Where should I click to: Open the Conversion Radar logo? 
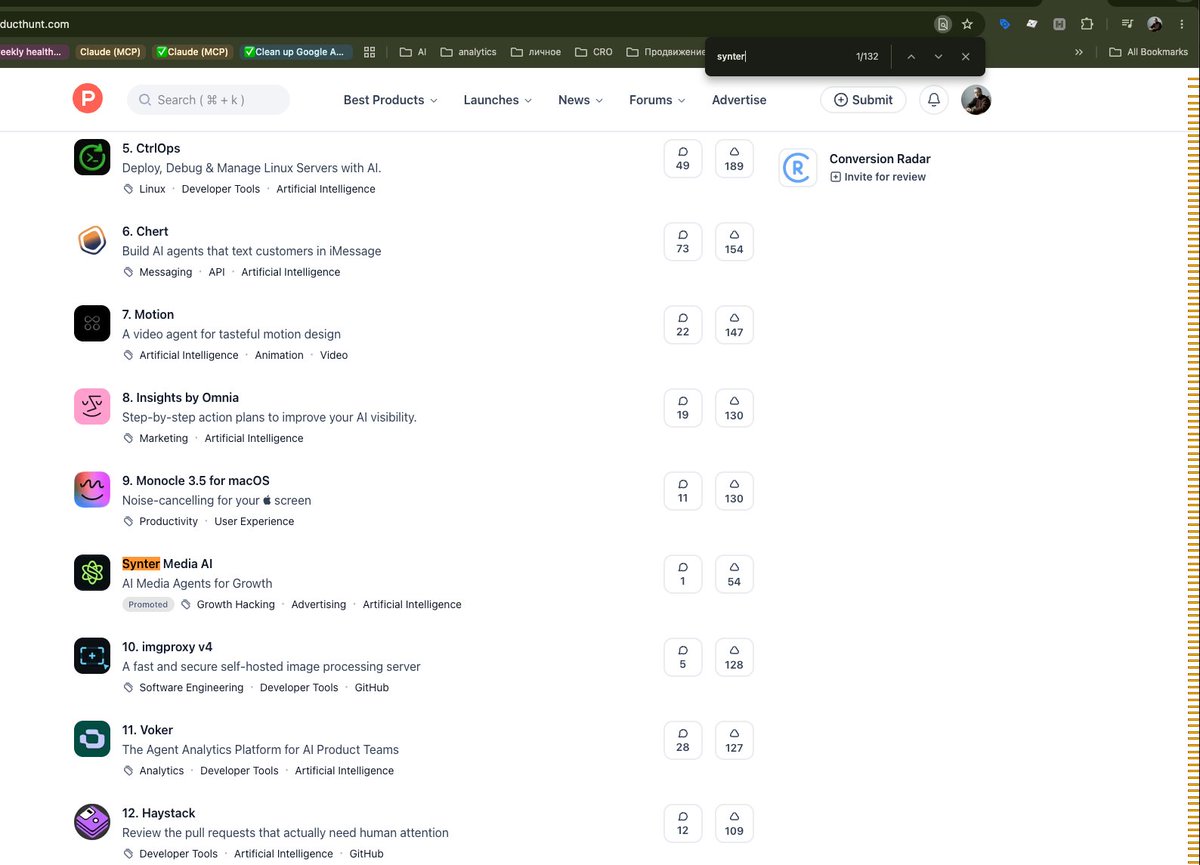point(798,168)
